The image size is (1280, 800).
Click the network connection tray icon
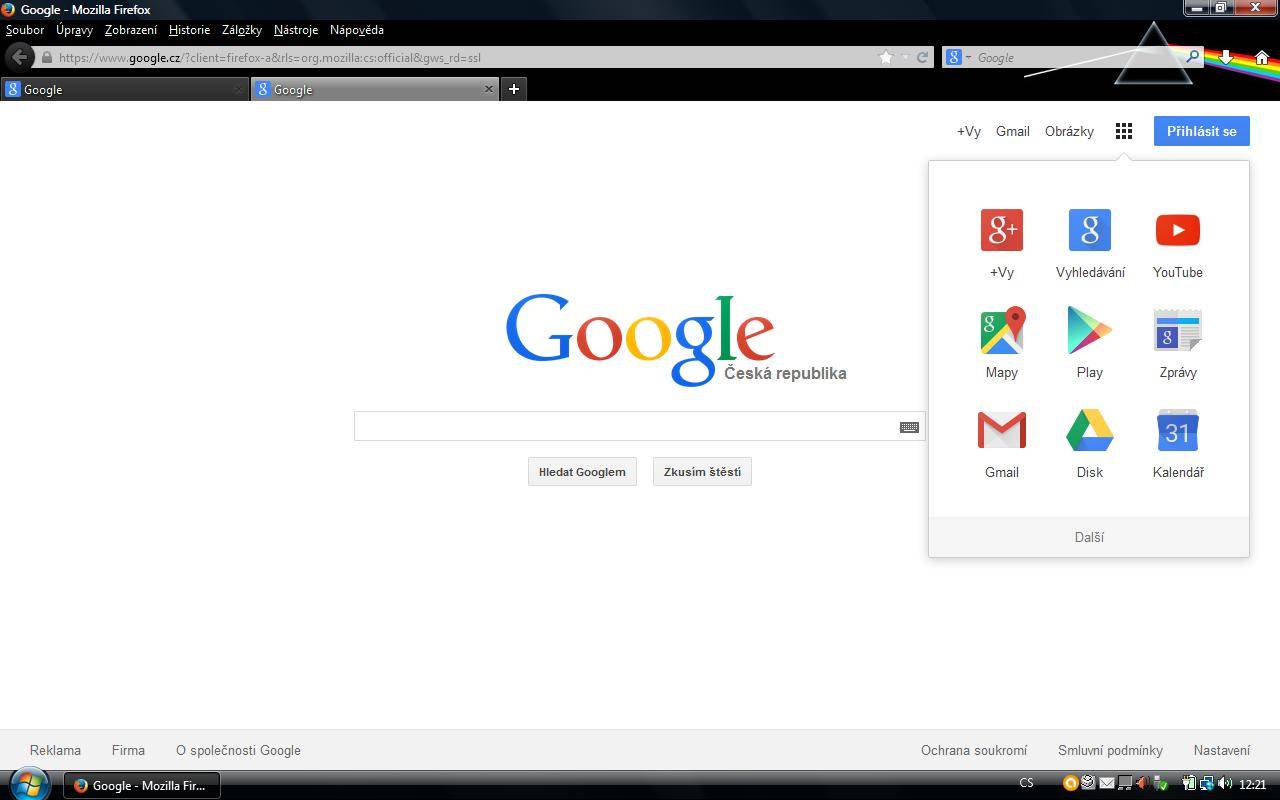click(x=1207, y=784)
